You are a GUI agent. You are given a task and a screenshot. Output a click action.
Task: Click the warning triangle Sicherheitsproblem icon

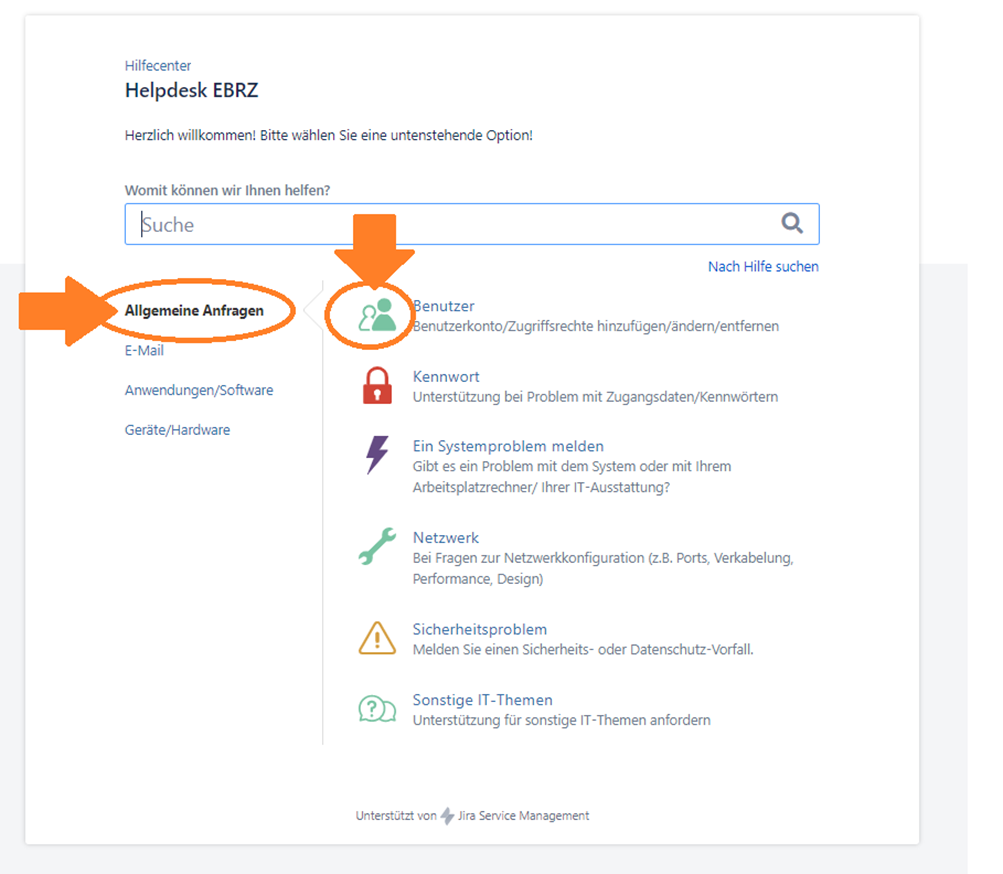tap(377, 638)
